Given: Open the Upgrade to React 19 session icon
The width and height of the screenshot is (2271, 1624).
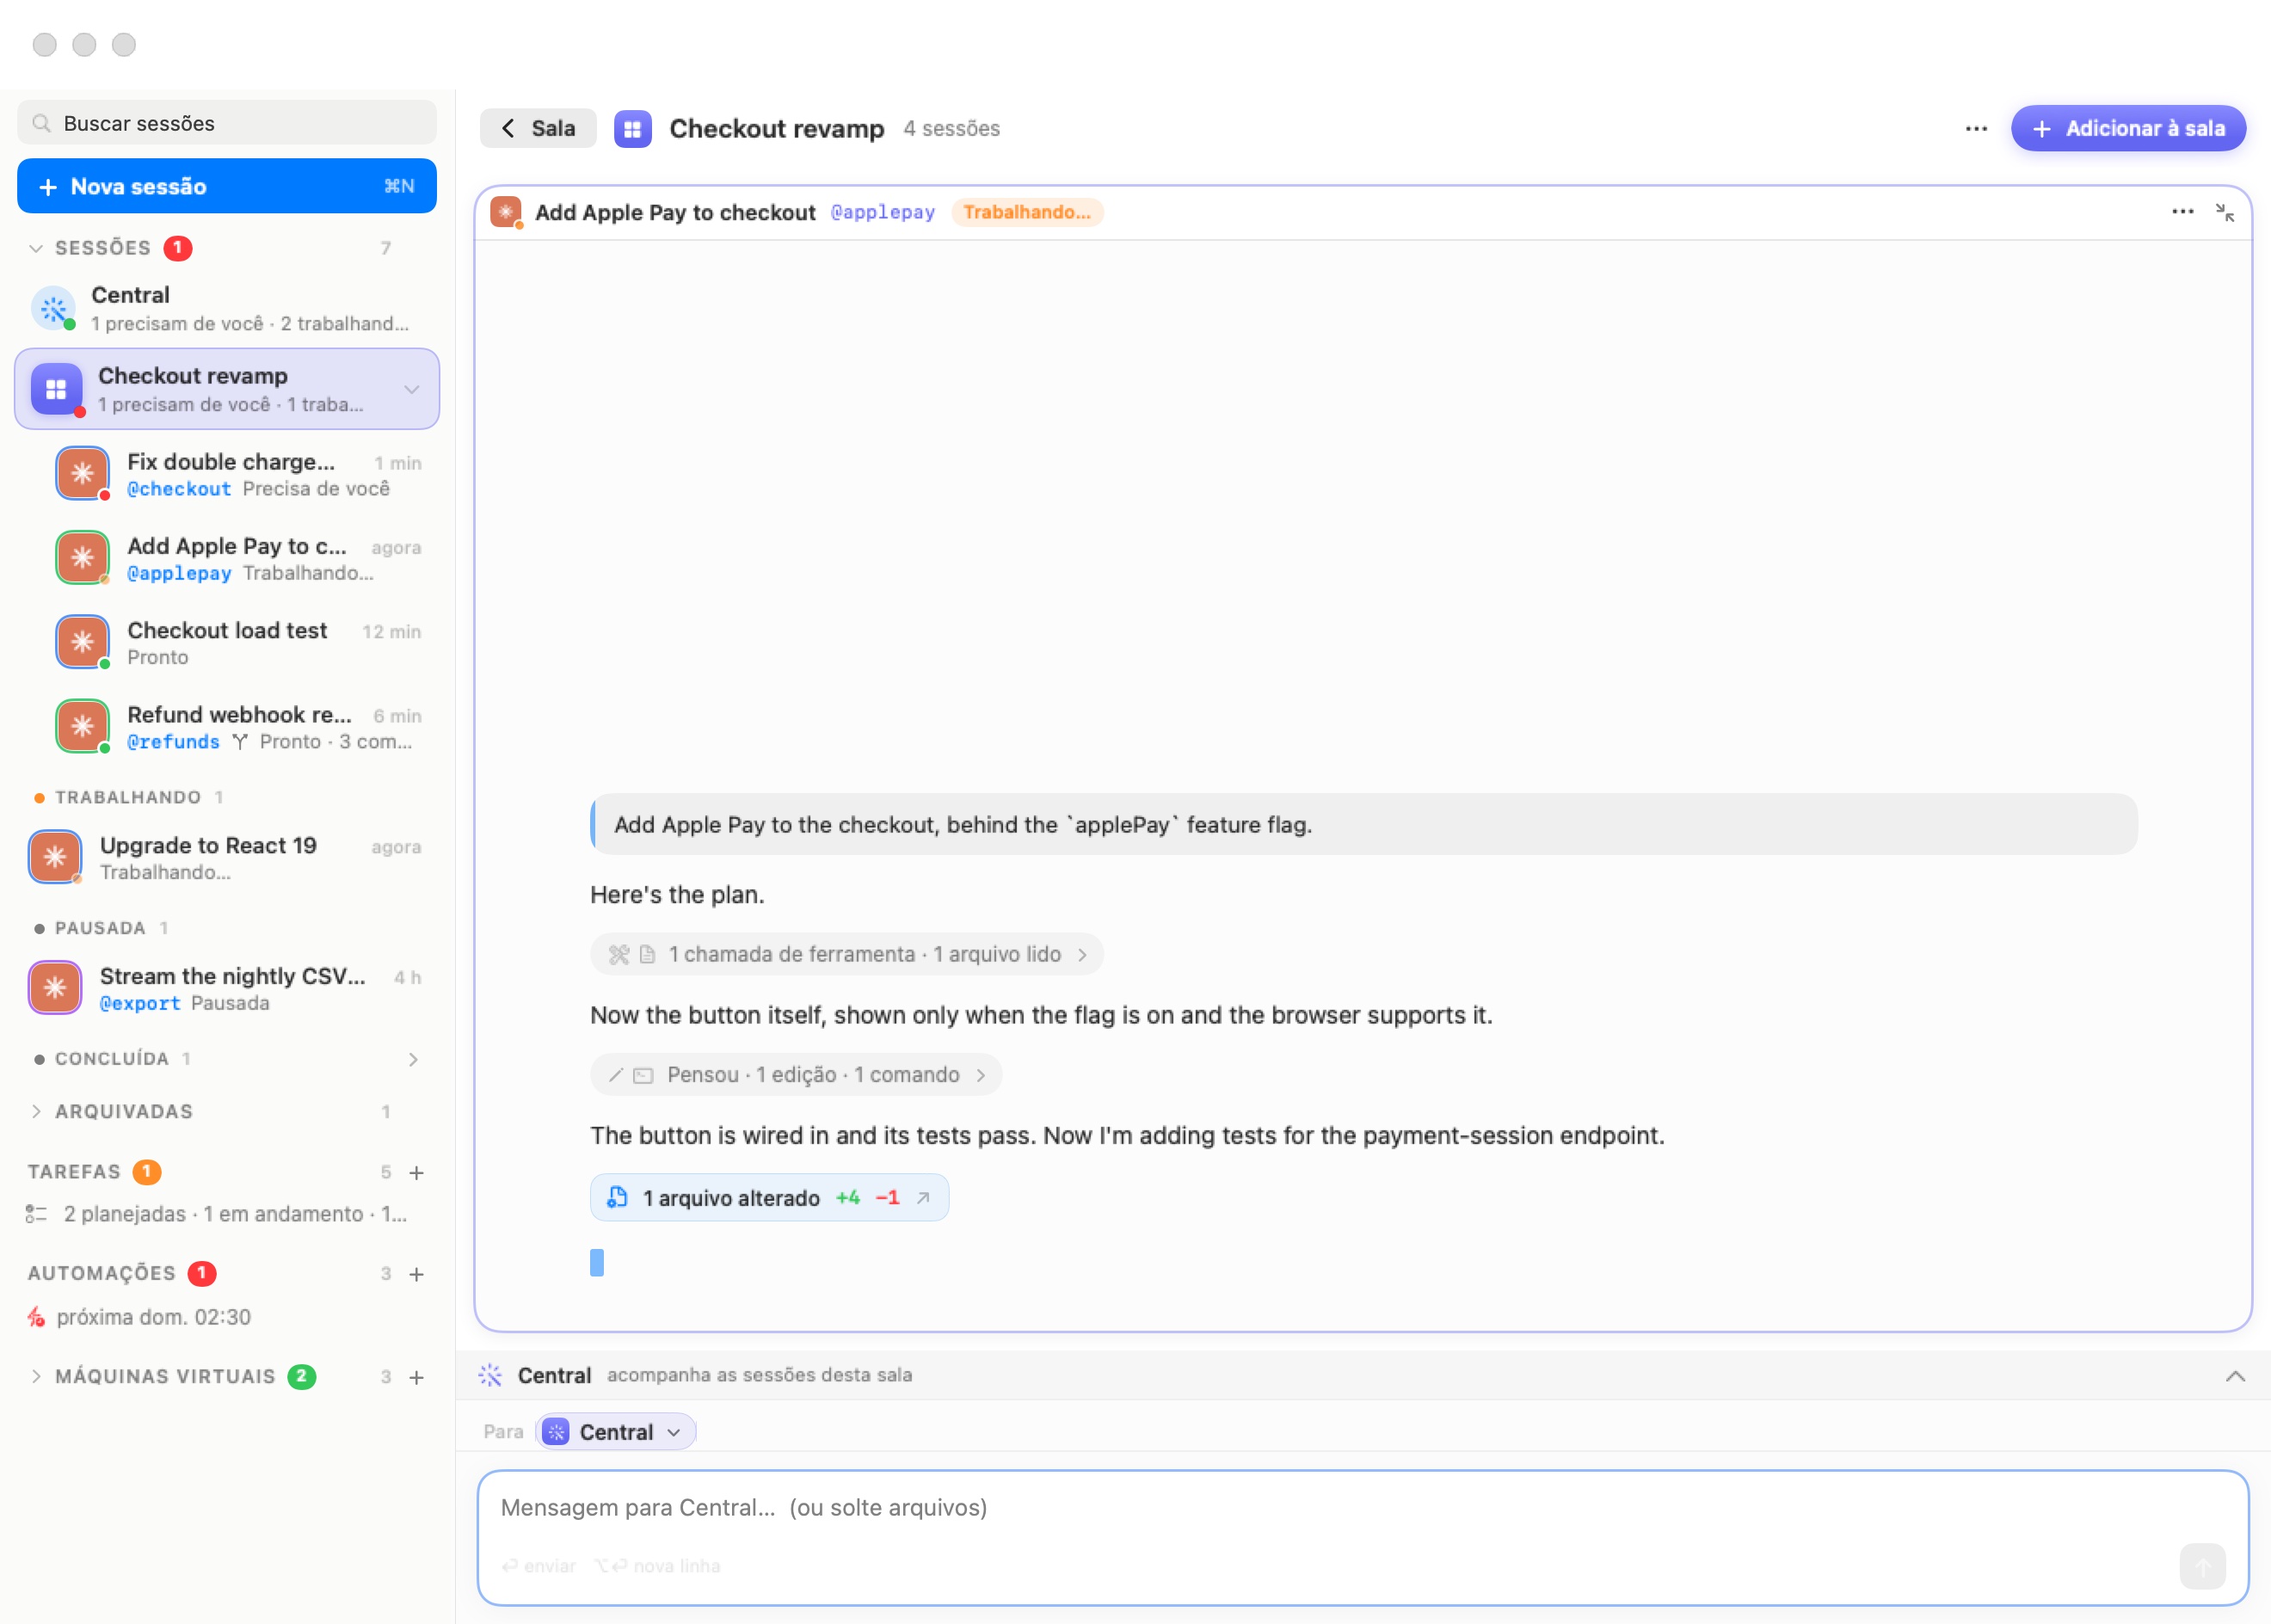Looking at the screenshot, I should (x=55, y=857).
